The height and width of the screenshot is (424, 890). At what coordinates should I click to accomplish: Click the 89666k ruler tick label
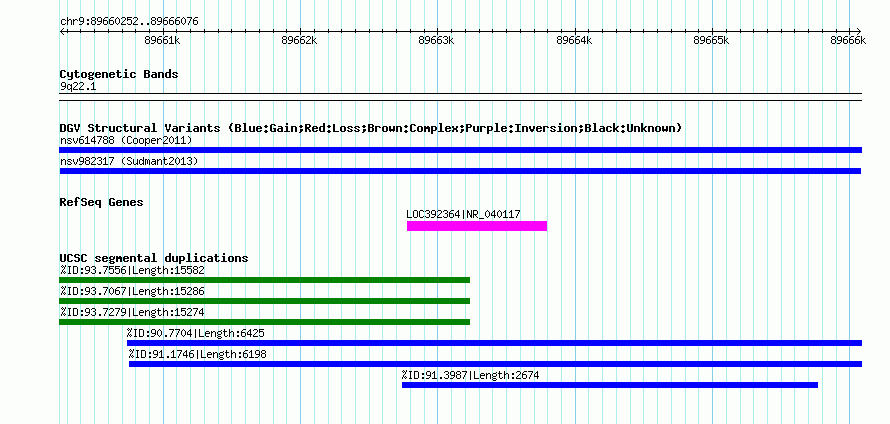[x=849, y=40]
